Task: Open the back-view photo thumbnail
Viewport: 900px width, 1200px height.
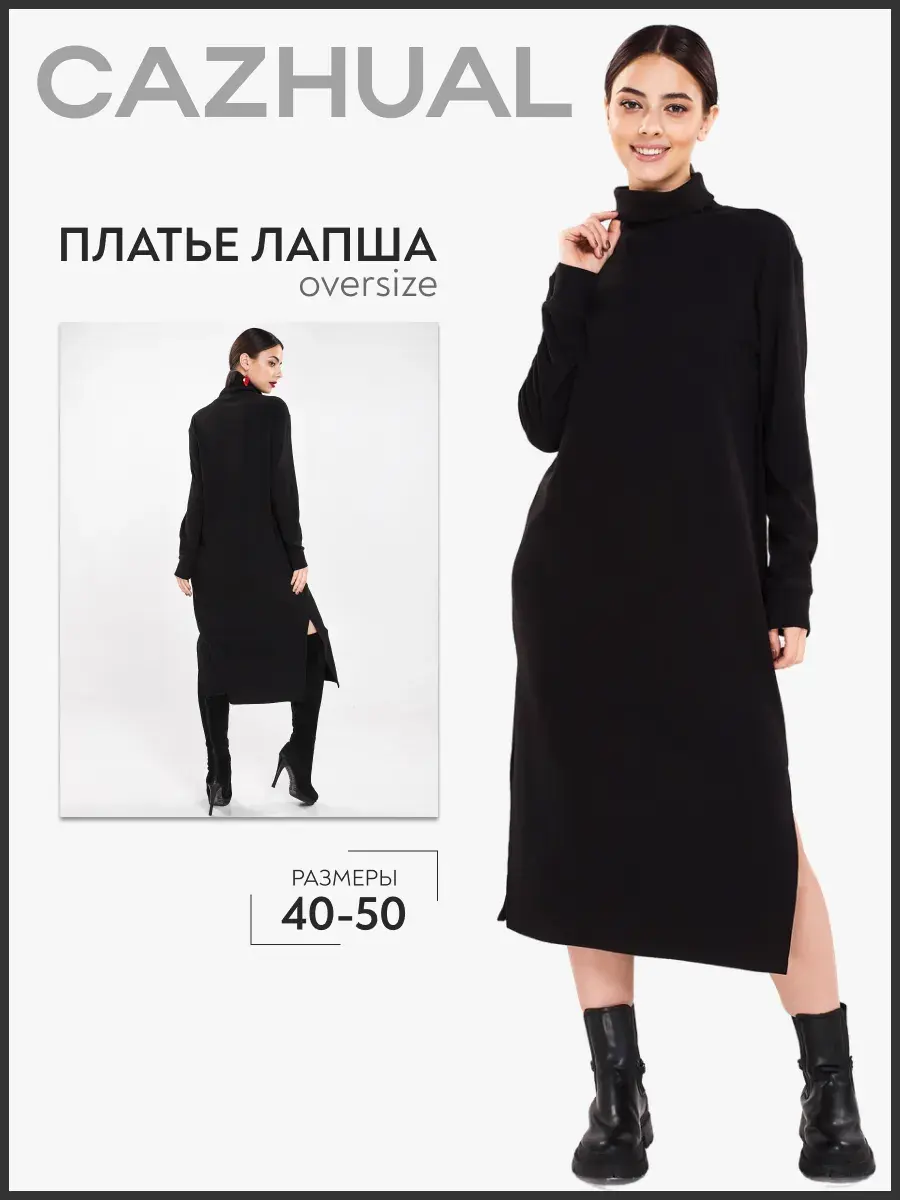Action: tap(248, 570)
